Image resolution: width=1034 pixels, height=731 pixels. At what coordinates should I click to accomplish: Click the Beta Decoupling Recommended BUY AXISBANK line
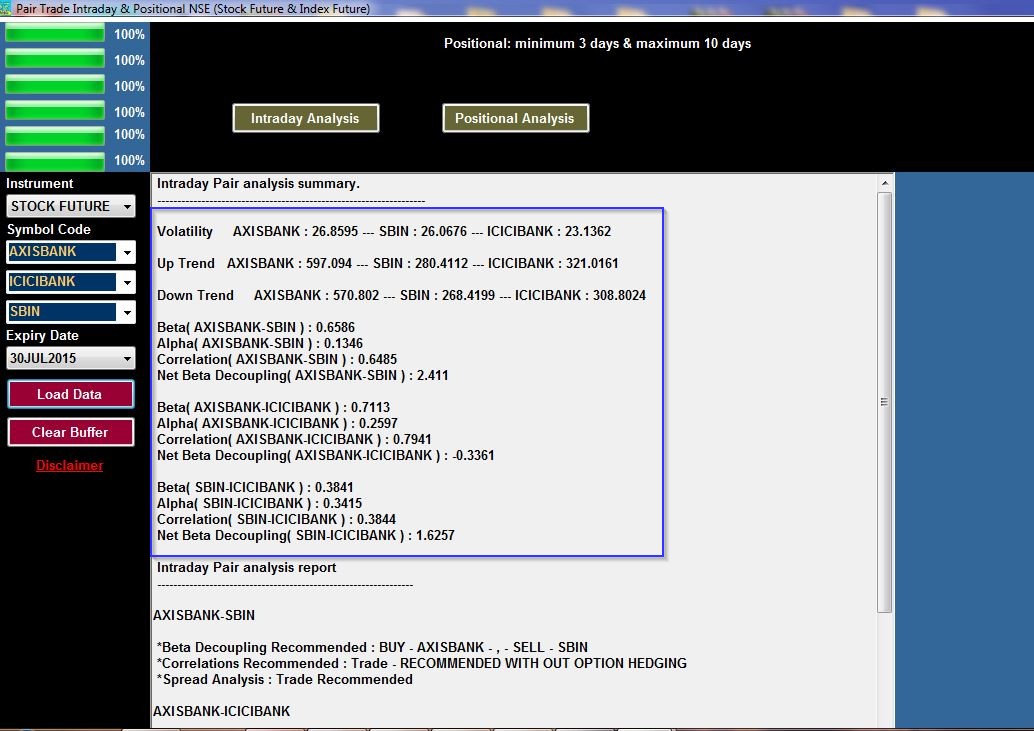tap(372, 648)
